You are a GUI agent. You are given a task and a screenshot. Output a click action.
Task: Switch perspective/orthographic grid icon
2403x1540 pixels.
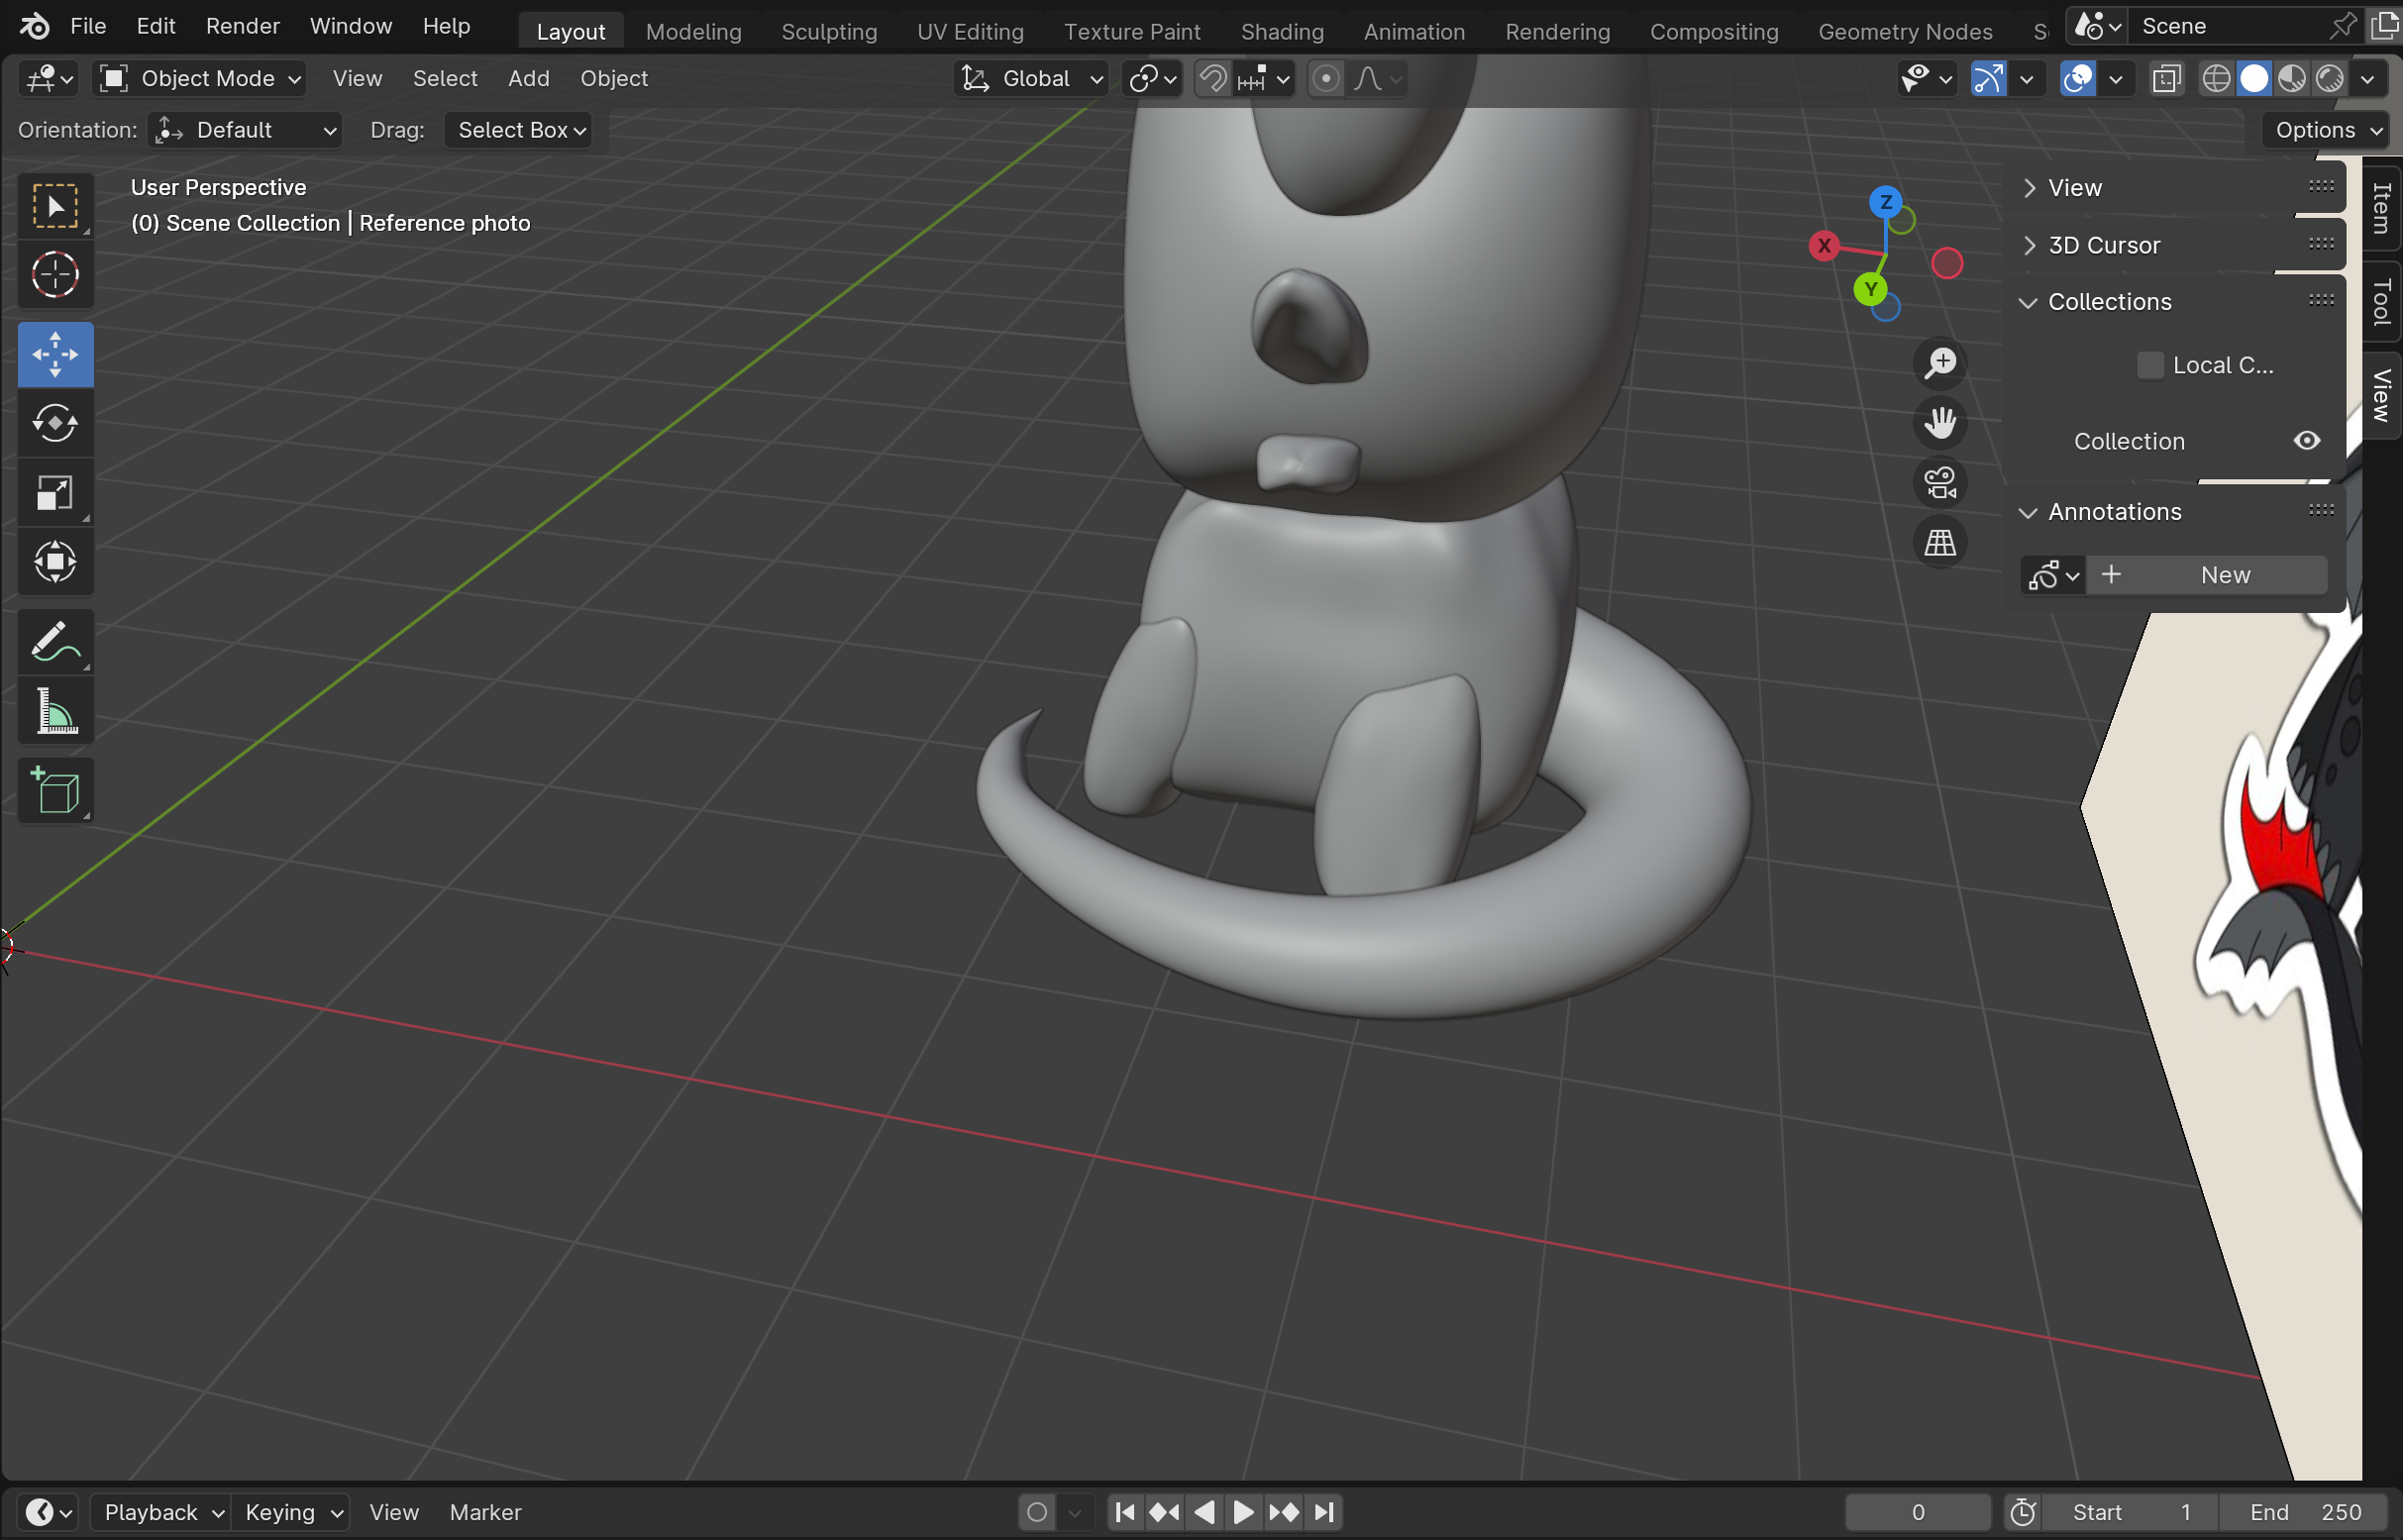point(1940,543)
